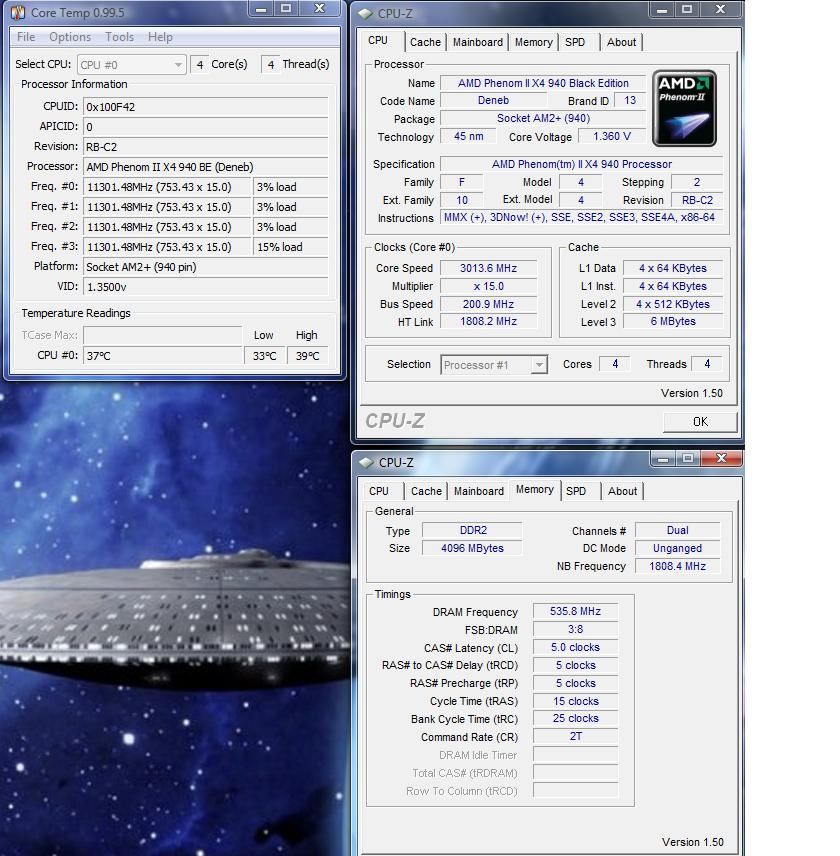840x856 pixels.
Task: Click the Code Name value Deneb
Action: [493, 100]
